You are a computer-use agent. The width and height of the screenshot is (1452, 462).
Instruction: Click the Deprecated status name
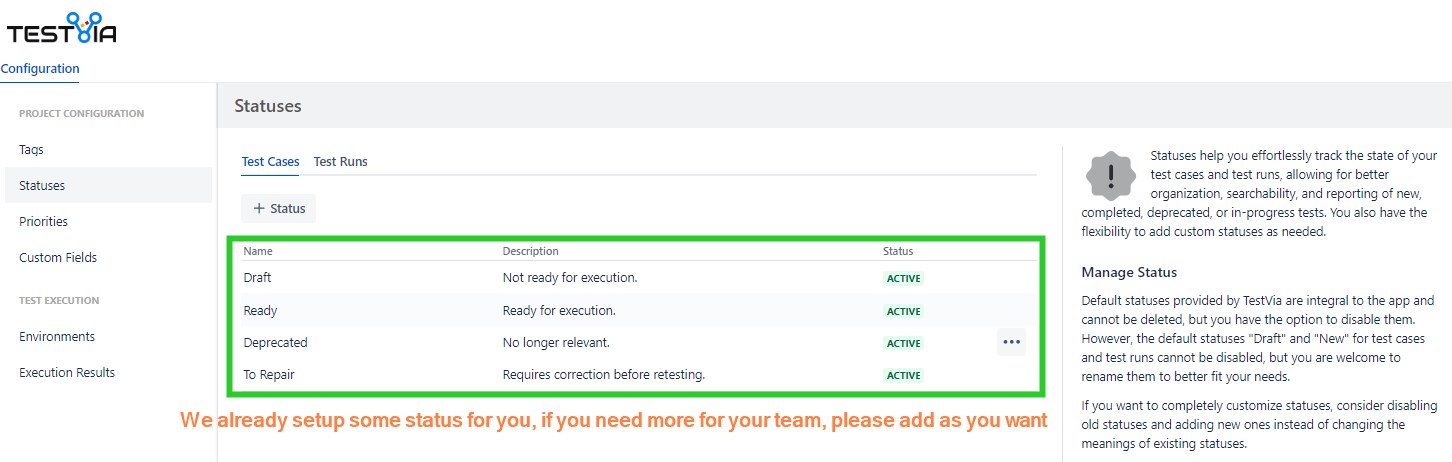point(276,343)
